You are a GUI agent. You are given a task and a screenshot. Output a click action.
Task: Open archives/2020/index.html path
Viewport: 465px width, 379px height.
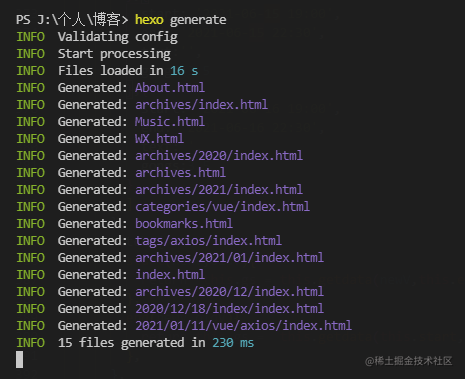click(219, 156)
